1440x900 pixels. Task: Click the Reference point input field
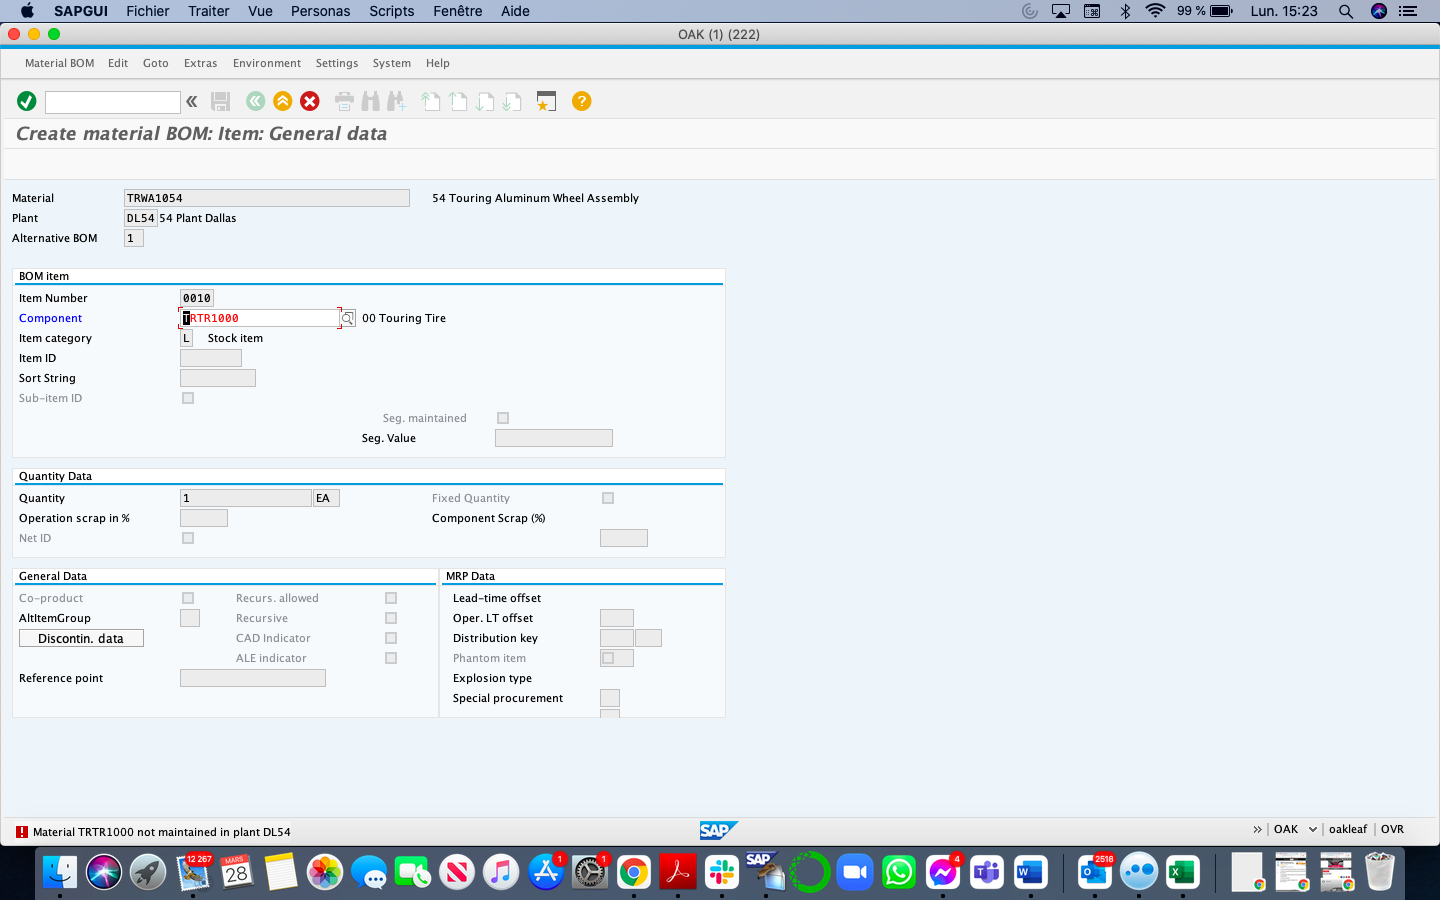(x=253, y=678)
